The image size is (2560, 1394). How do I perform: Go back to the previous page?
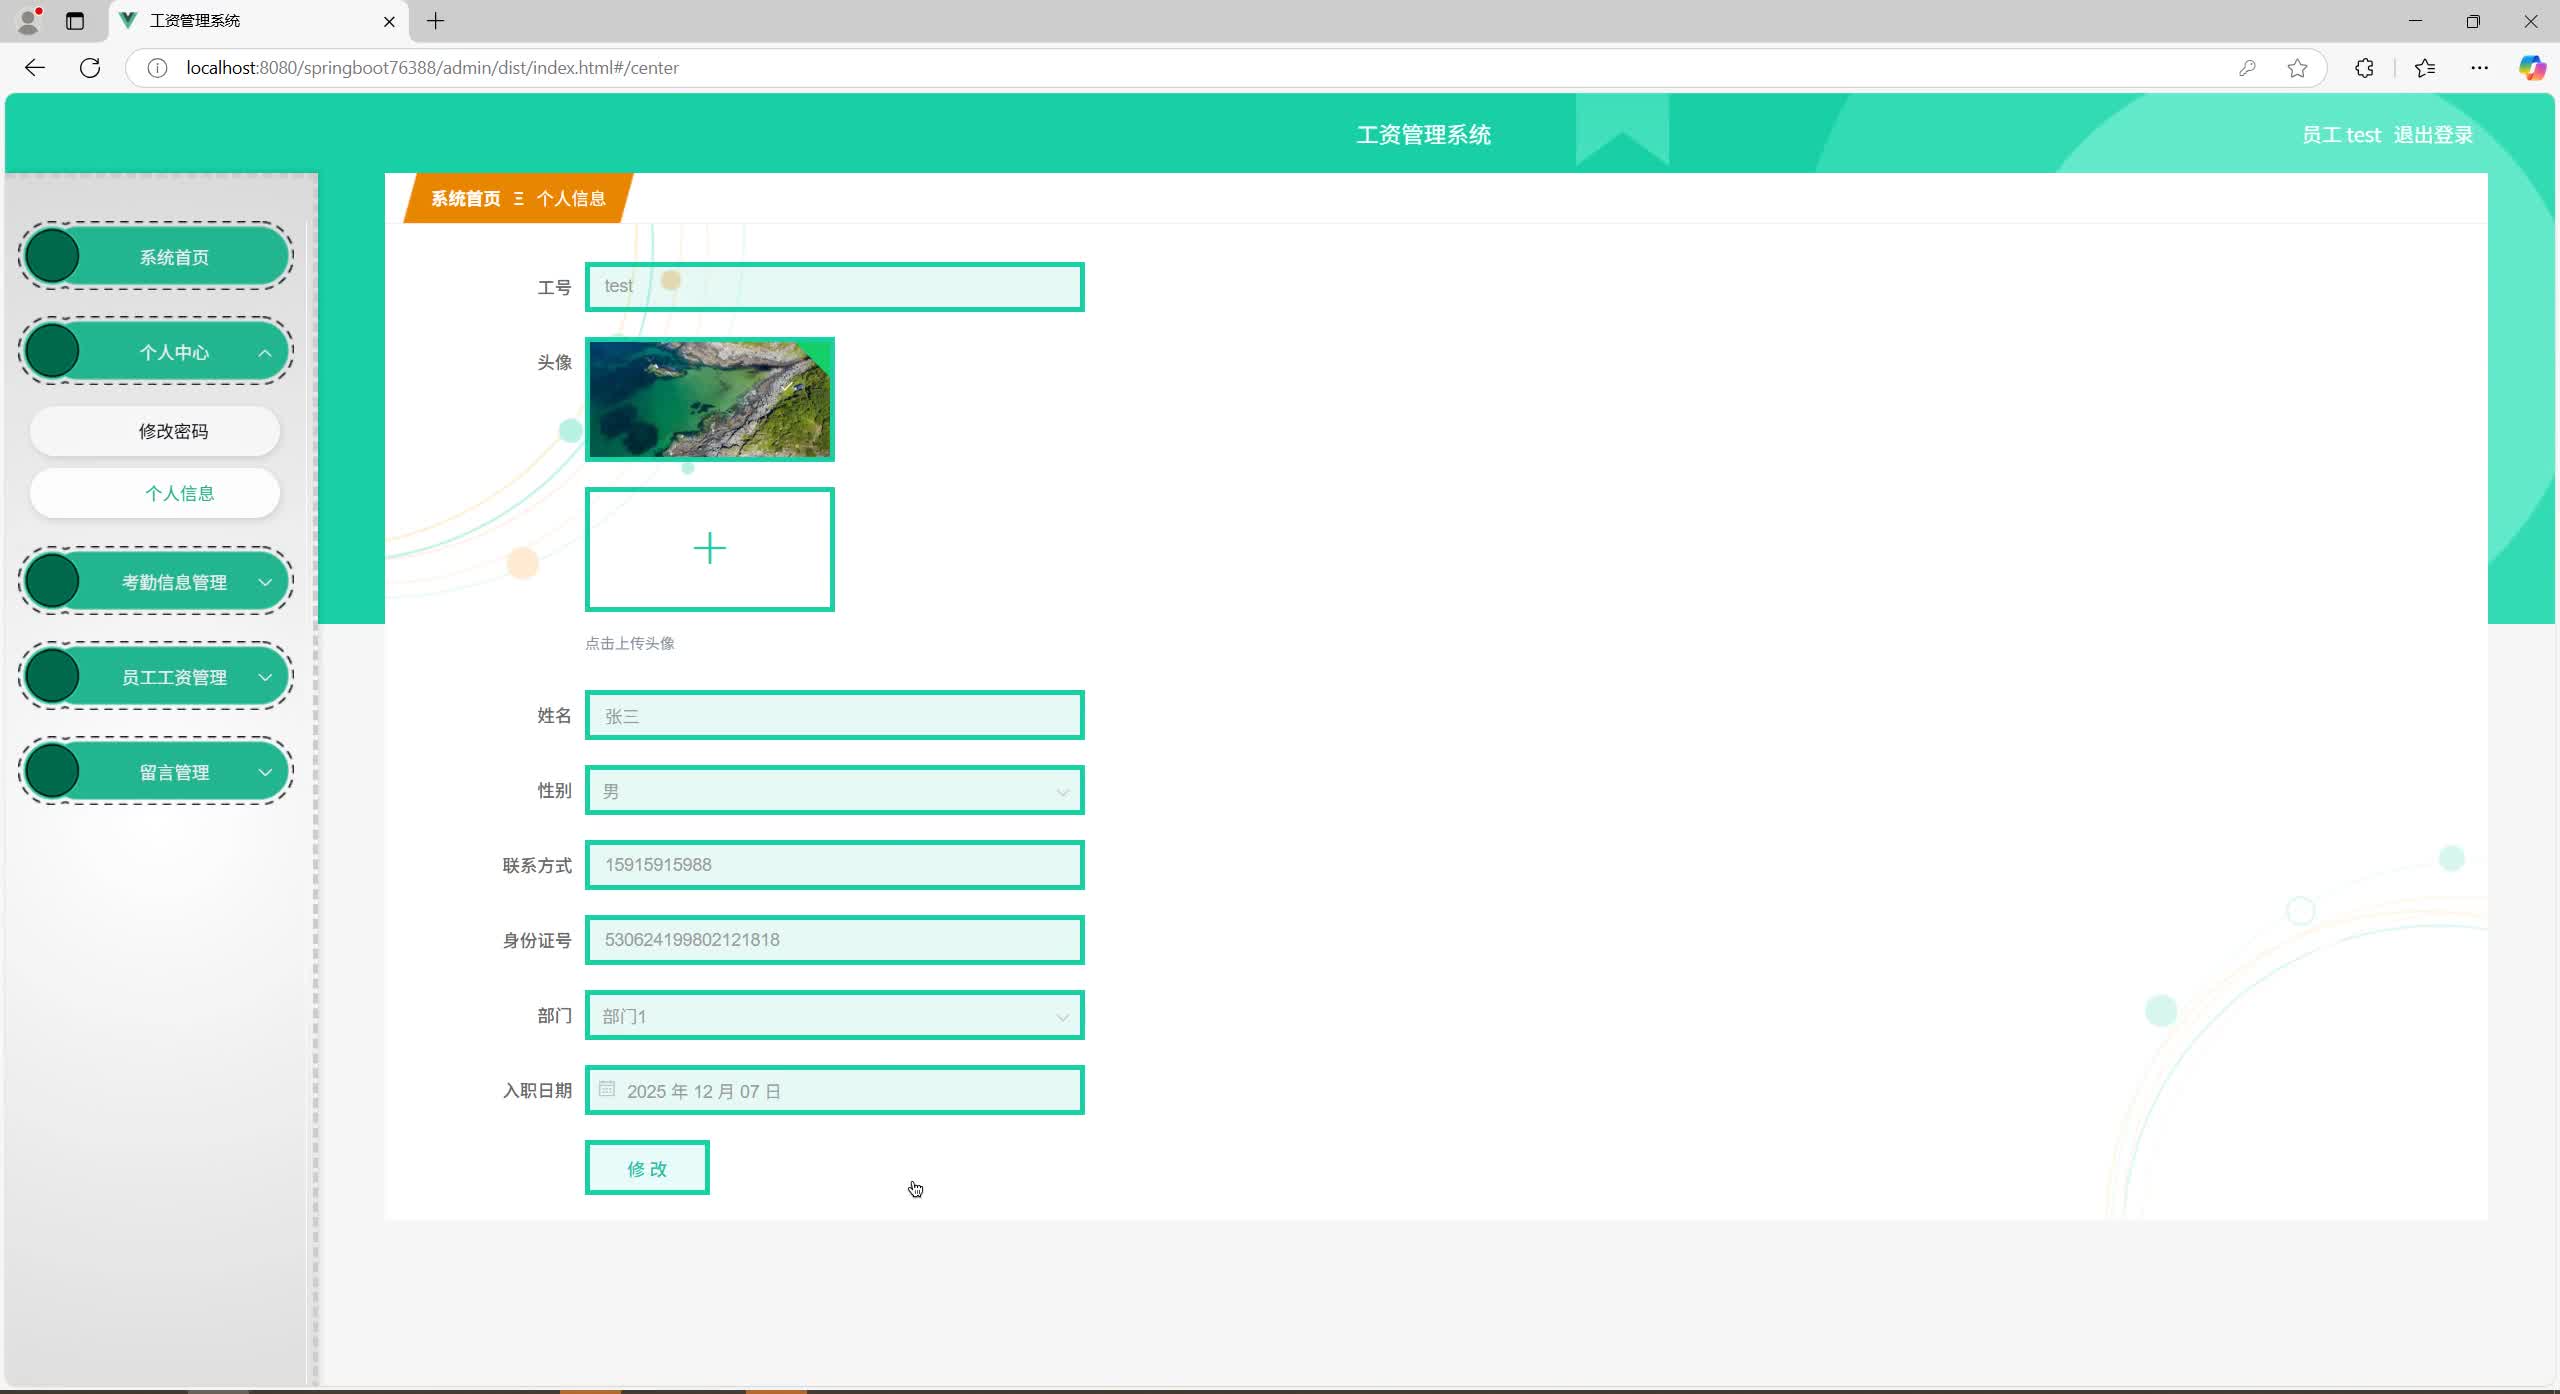point(35,68)
